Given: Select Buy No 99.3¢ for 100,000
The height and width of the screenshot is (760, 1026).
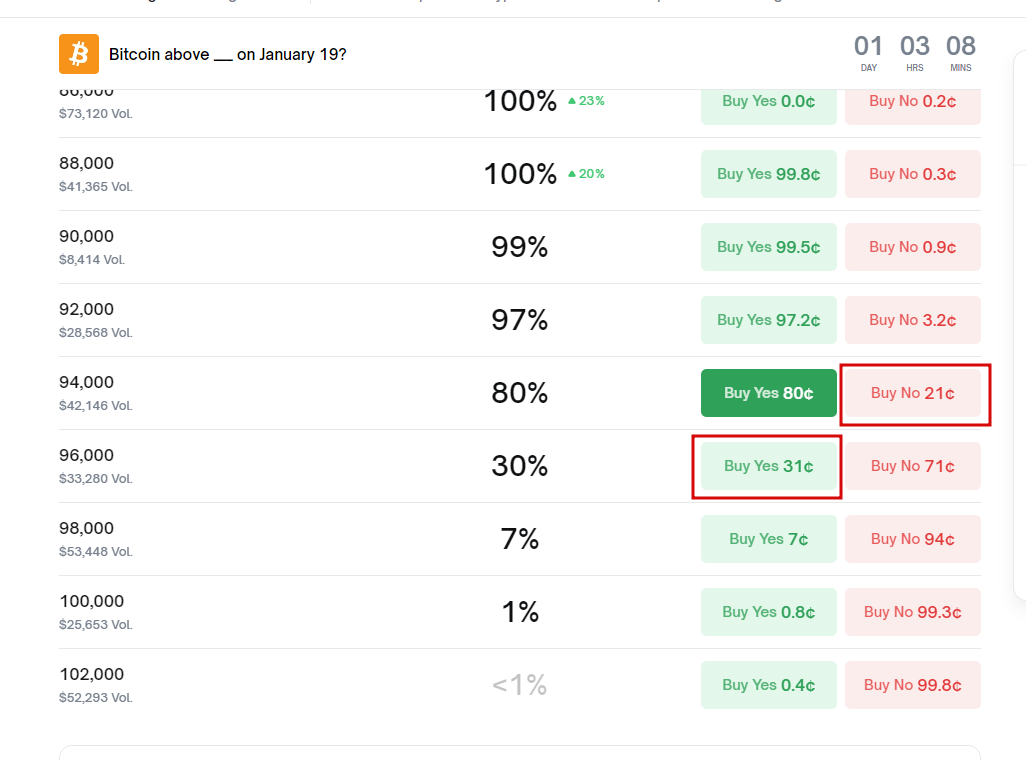Looking at the screenshot, I should [912, 612].
